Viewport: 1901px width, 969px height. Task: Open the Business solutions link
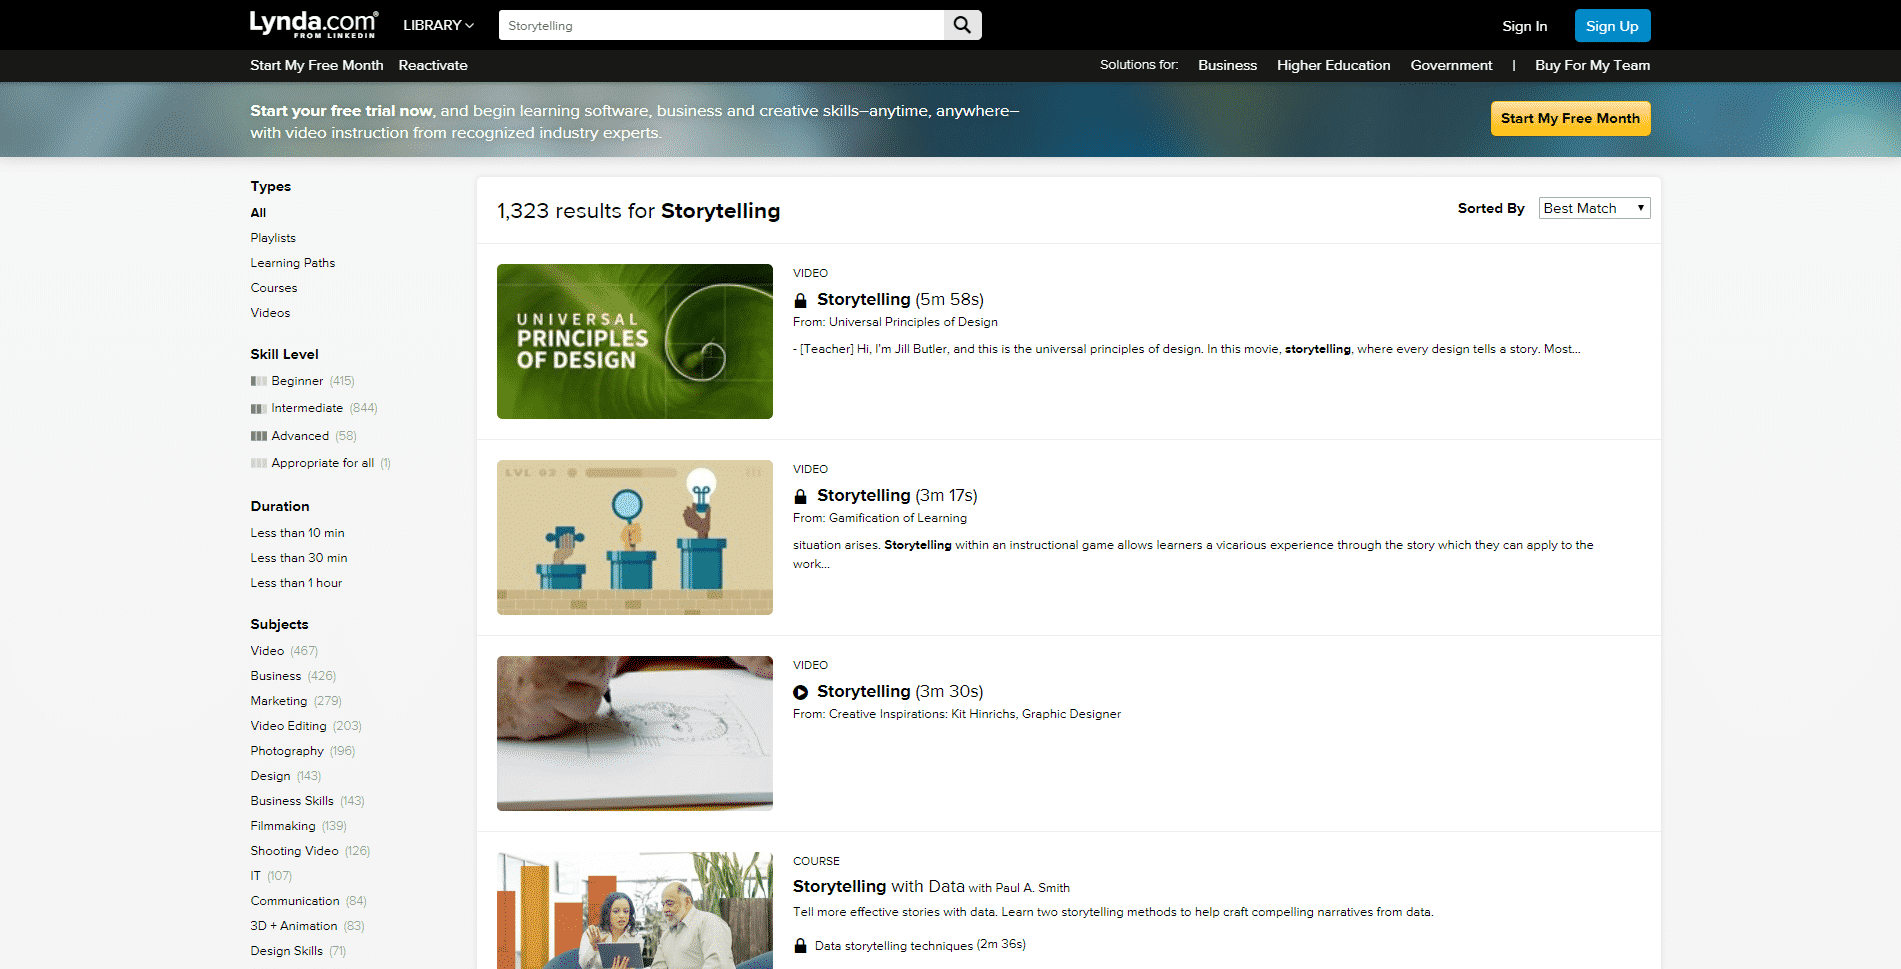(x=1227, y=65)
